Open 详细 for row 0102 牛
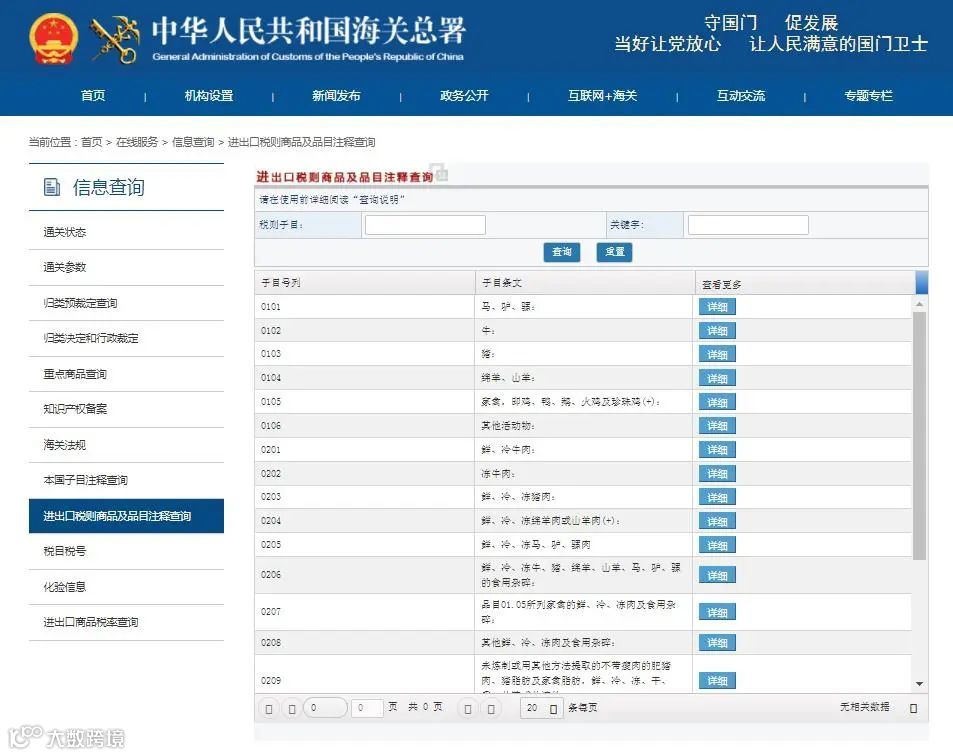This screenshot has height=756, width=953. point(717,331)
